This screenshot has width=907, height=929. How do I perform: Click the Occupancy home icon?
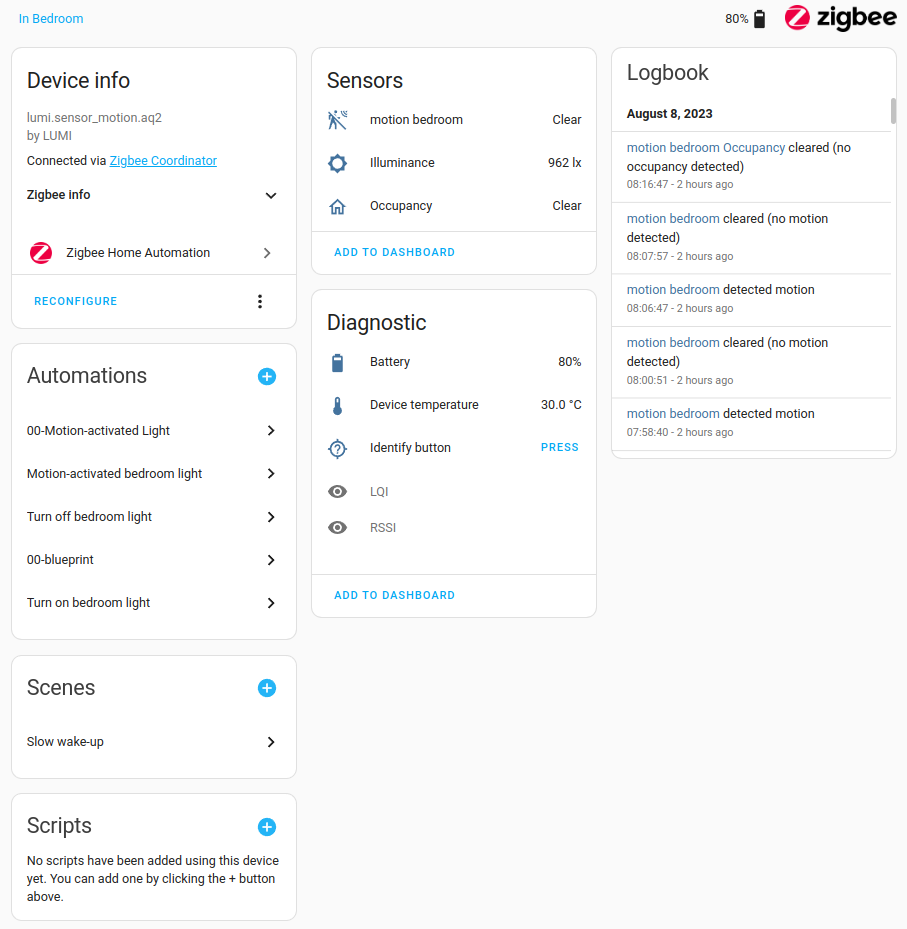coord(337,205)
